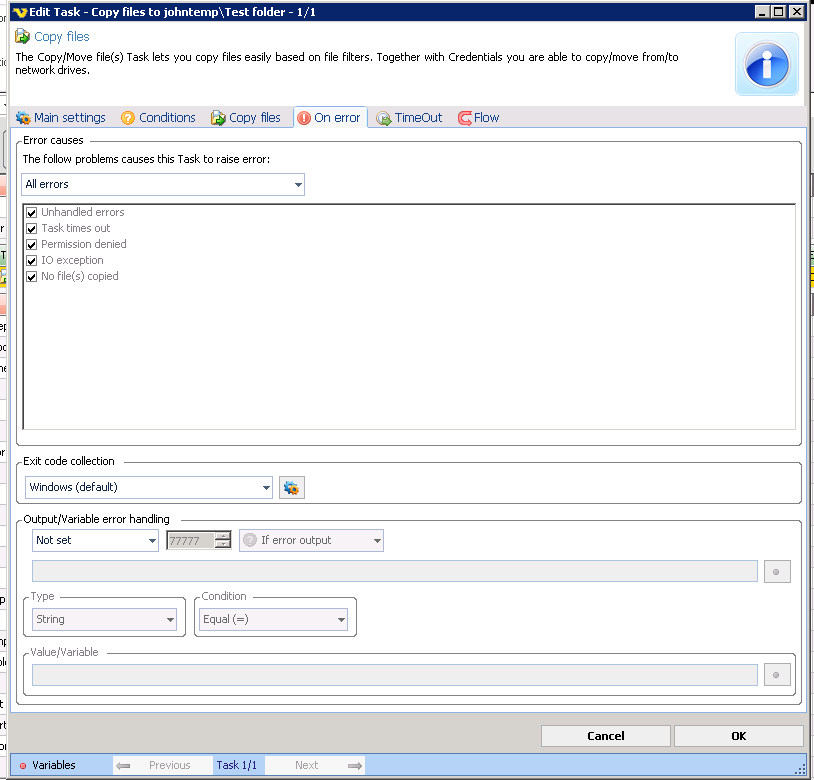The image size is (814, 780).
Task: Click the 77777 numeric spinner arrows
Action: point(223,541)
